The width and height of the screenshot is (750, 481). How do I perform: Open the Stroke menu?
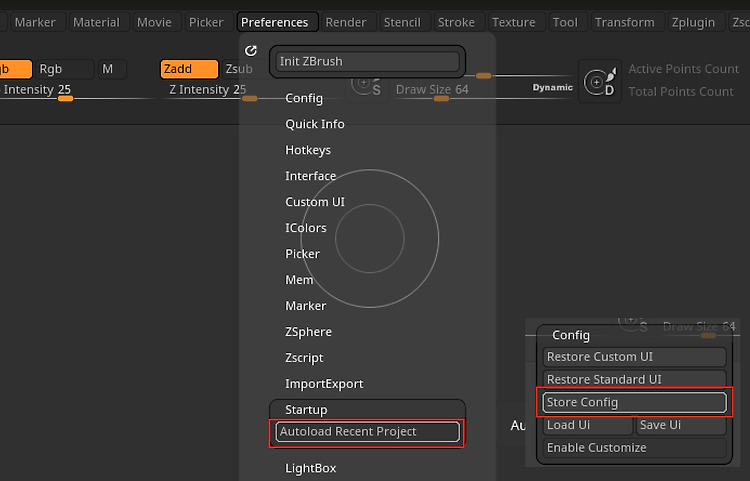[x=456, y=22]
